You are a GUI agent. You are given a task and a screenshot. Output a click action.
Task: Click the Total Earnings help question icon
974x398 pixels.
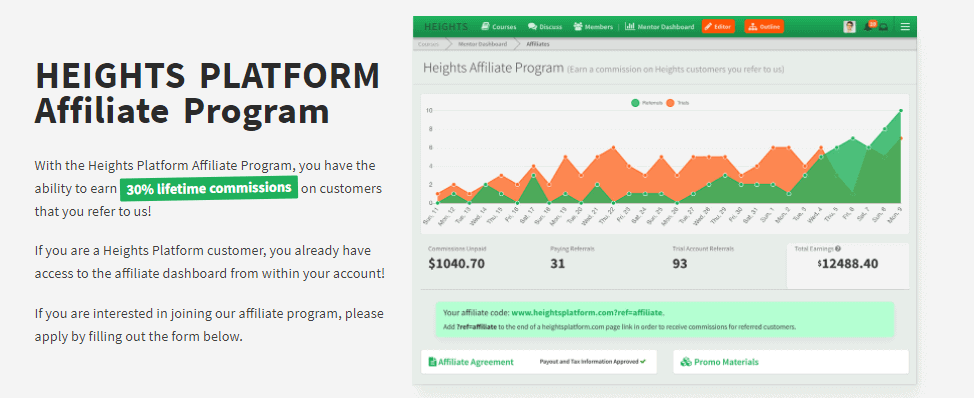click(838, 248)
